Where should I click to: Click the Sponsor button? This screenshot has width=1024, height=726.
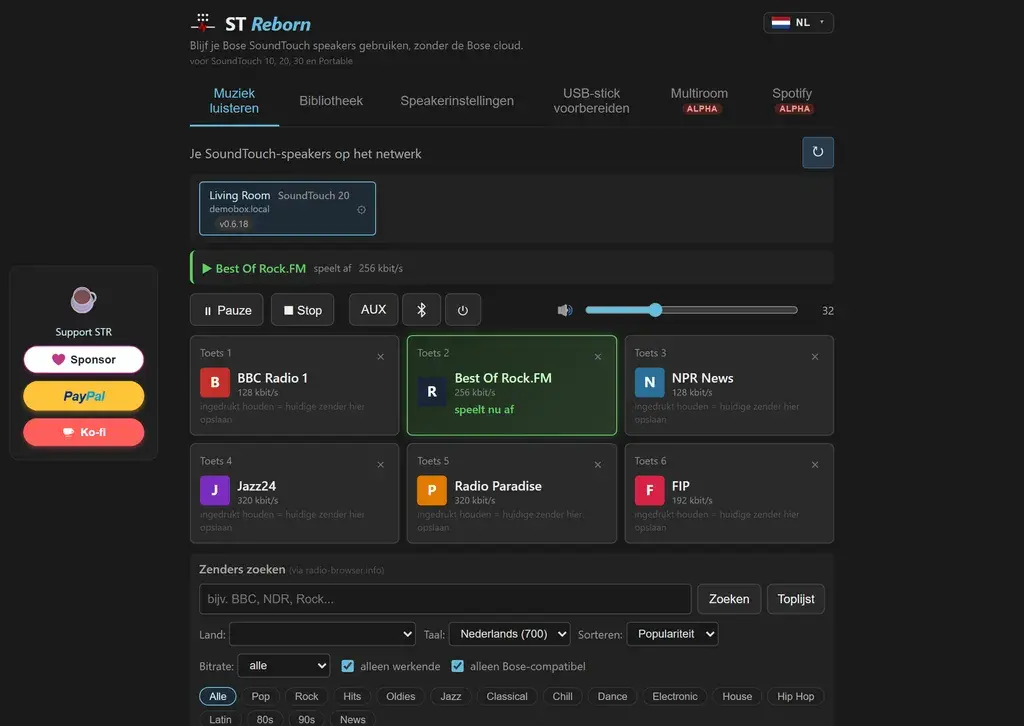click(84, 360)
